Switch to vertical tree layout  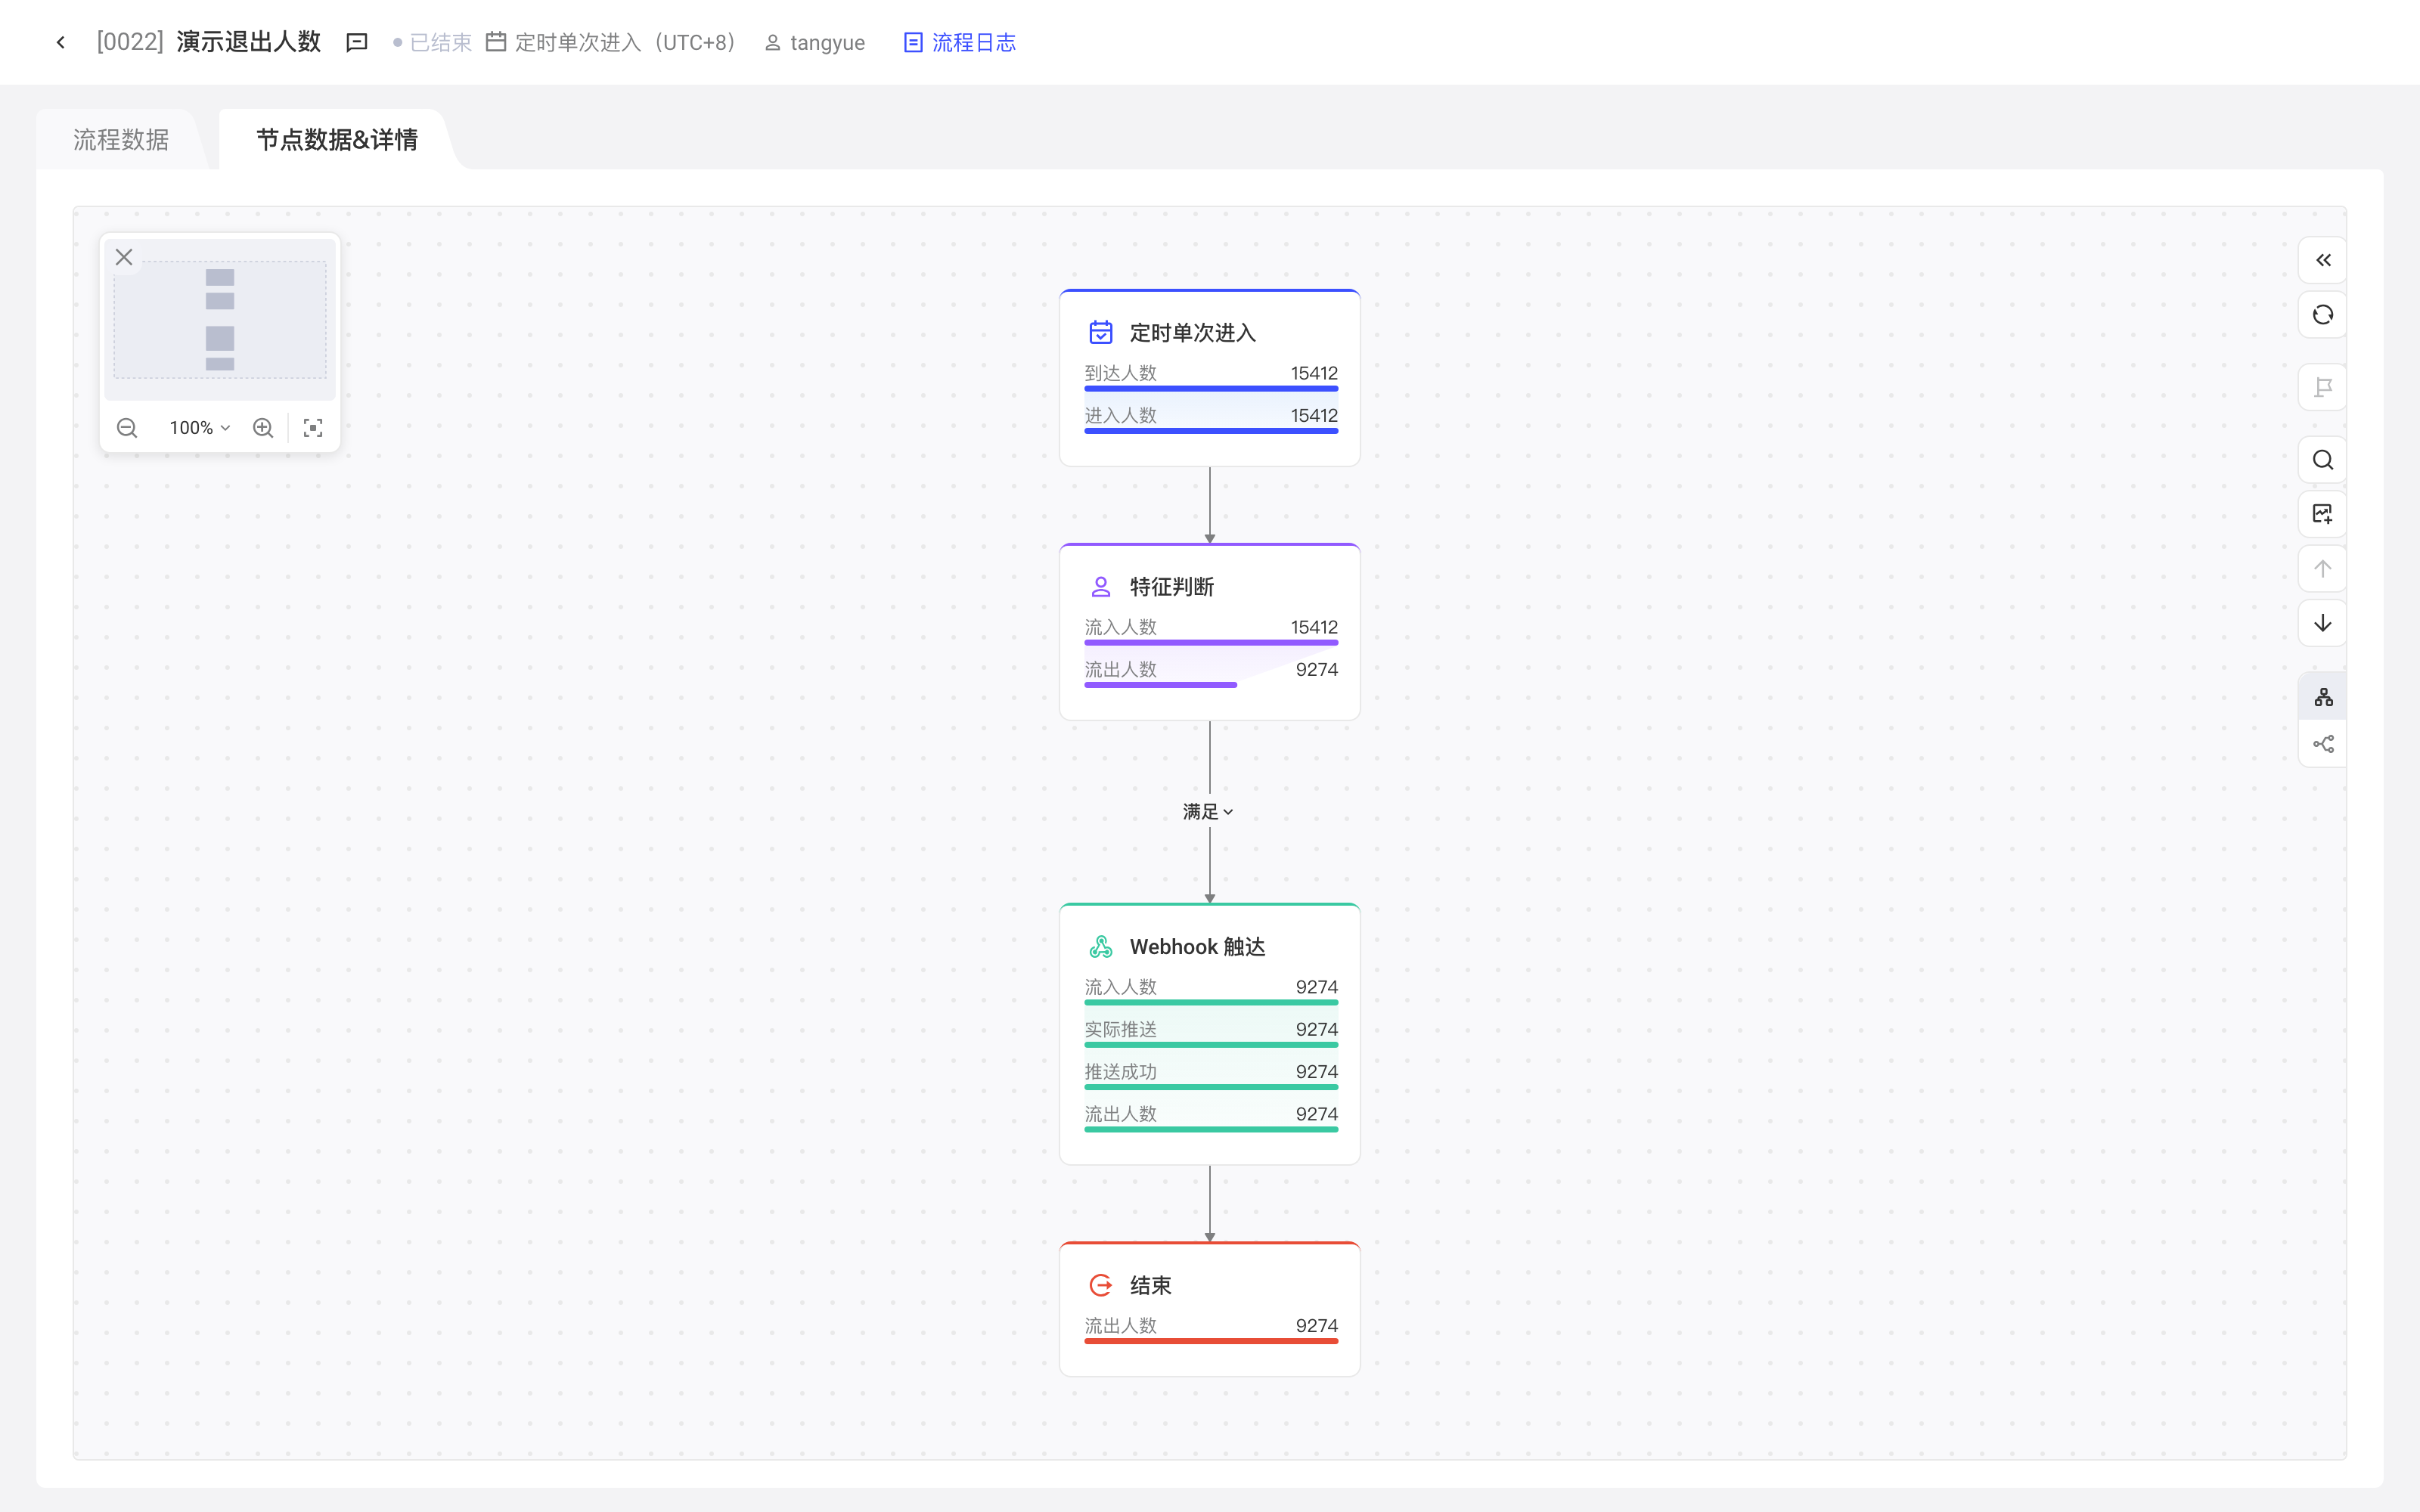coord(2323,697)
